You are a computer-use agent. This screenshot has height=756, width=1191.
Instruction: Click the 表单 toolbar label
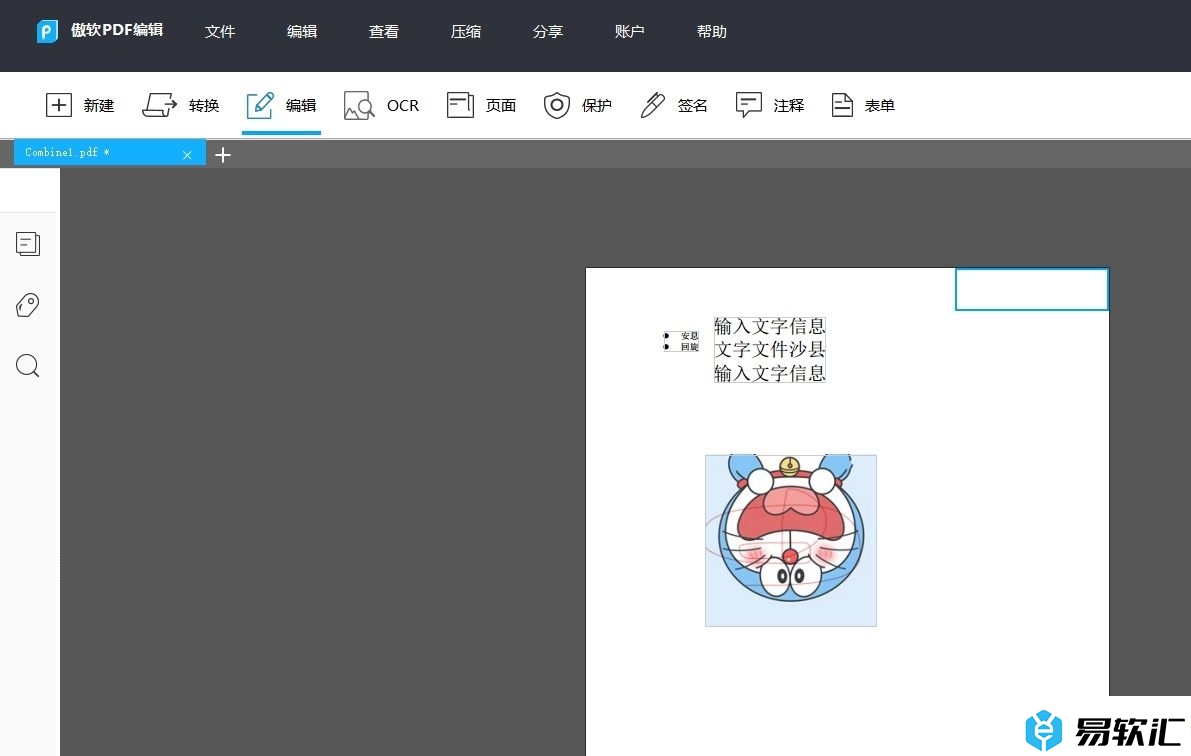[x=880, y=106]
